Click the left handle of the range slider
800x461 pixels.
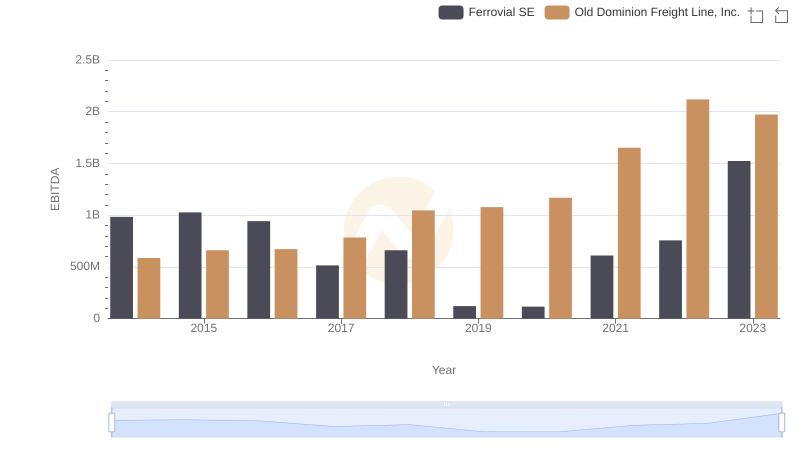point(112,423)
